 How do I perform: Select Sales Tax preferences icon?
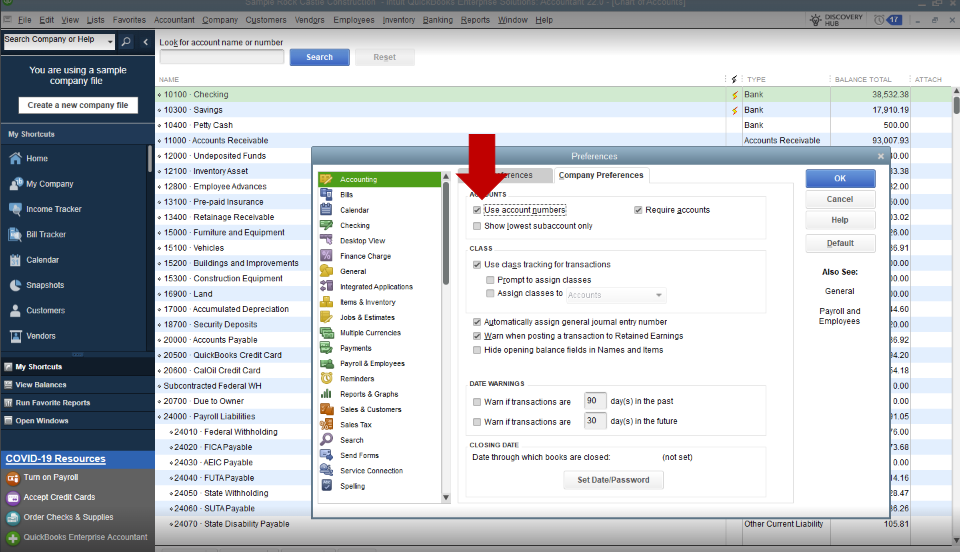point(326,424)
